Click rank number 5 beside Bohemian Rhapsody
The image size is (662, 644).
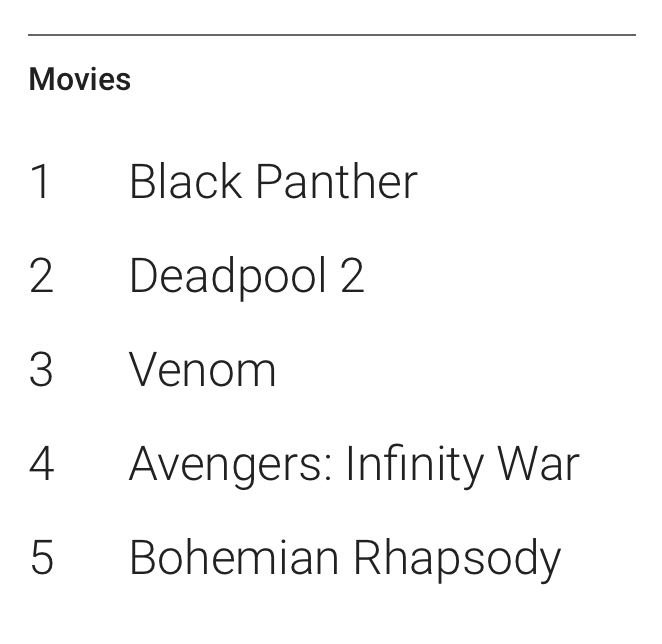coord(42,557)
